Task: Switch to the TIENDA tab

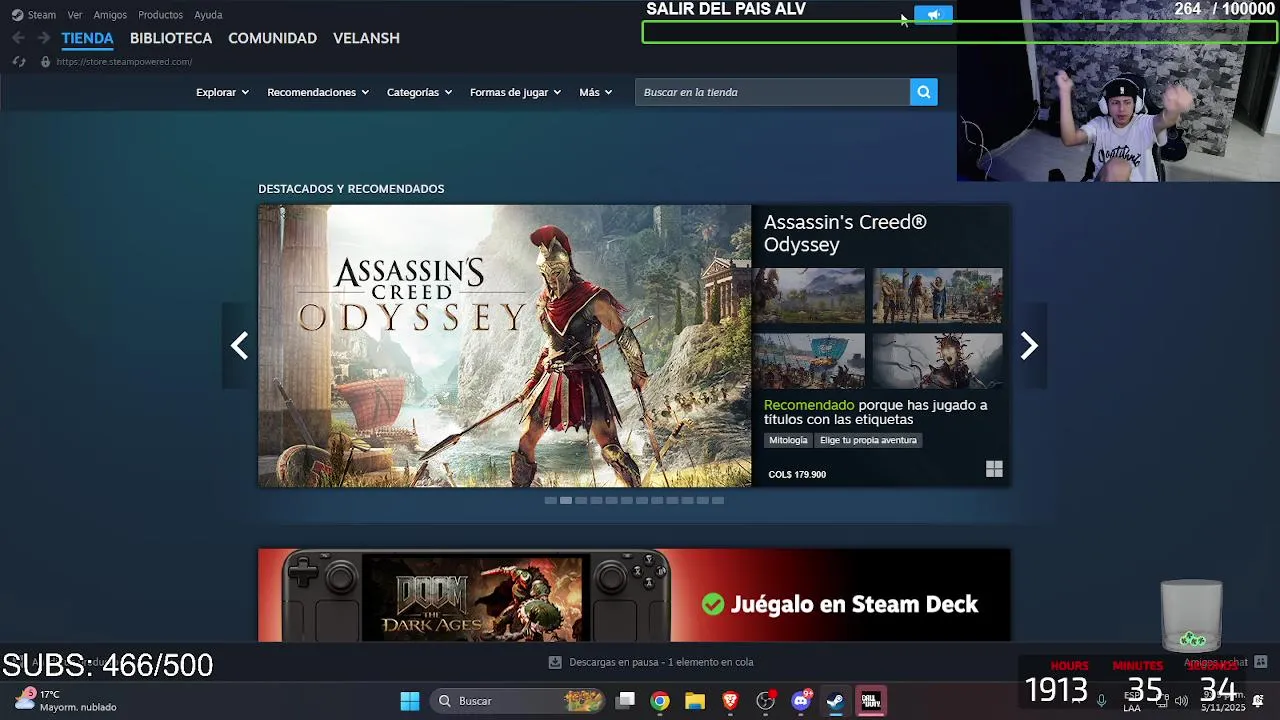Action: pyautogui.click(x=87, y=38)
